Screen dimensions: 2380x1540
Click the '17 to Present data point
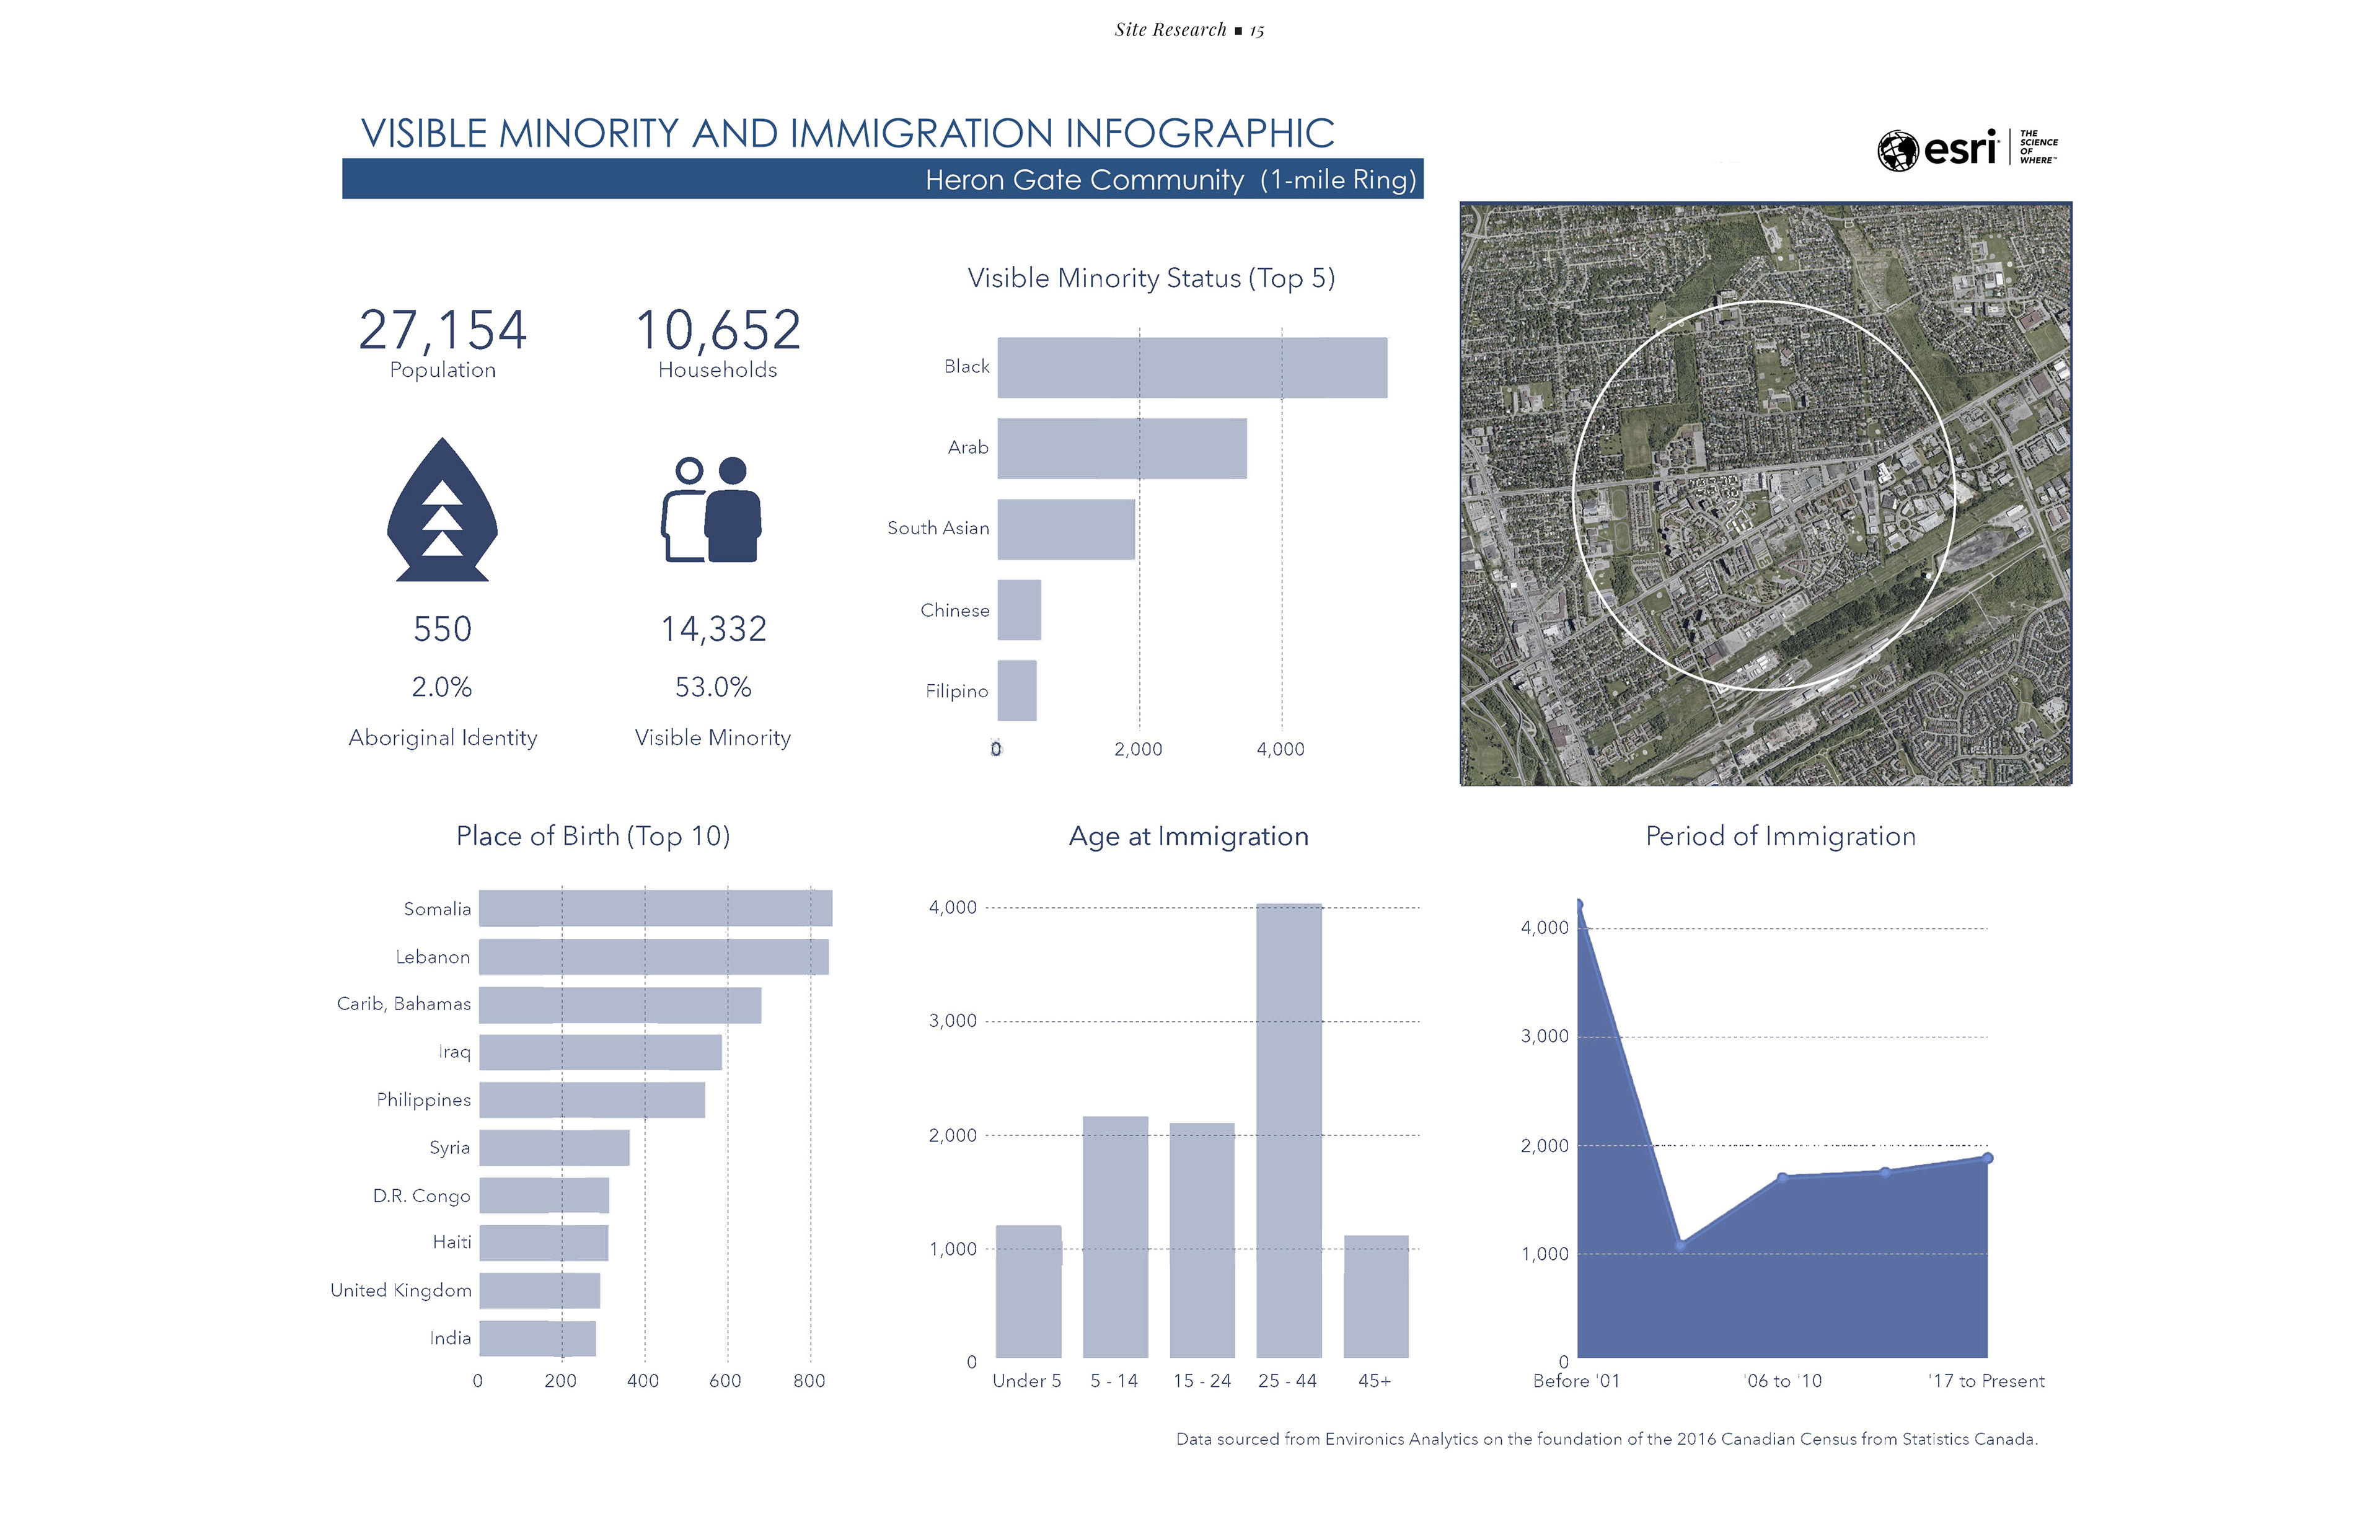1988,1158
